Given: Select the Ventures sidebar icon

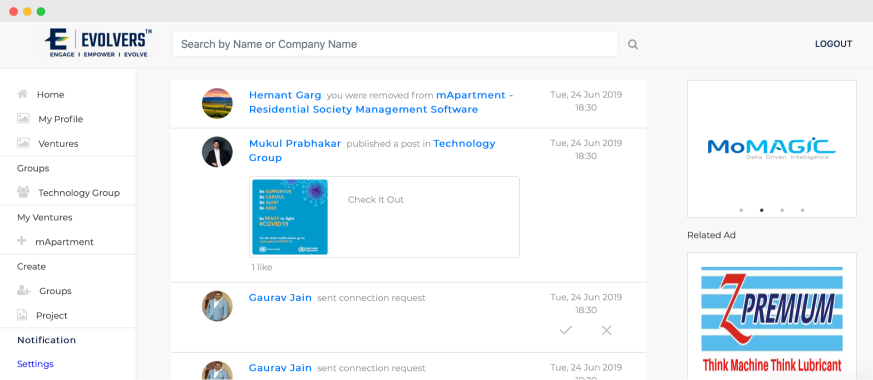Looking at the screenshot, I should 23,143.
